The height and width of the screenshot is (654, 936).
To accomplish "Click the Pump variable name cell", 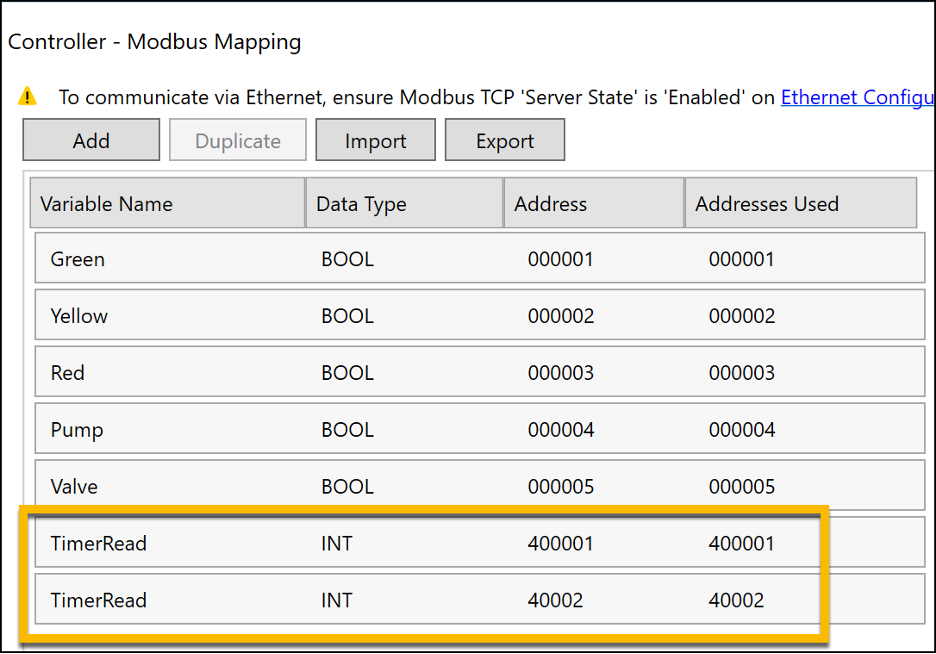I will [x=77, y=430].
